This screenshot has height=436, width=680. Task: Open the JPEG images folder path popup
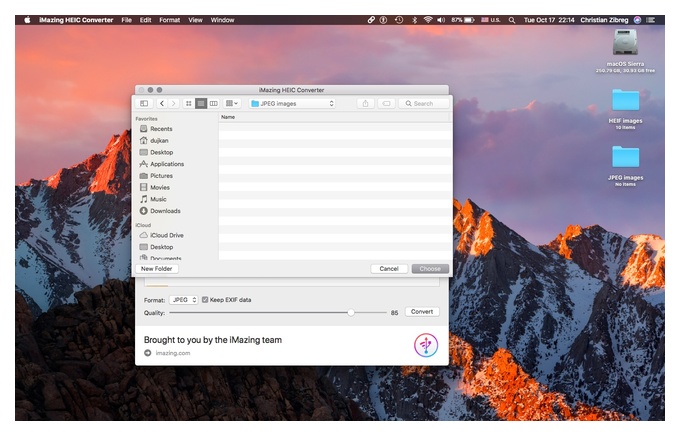pyautogui.click(x=293, y=103)
